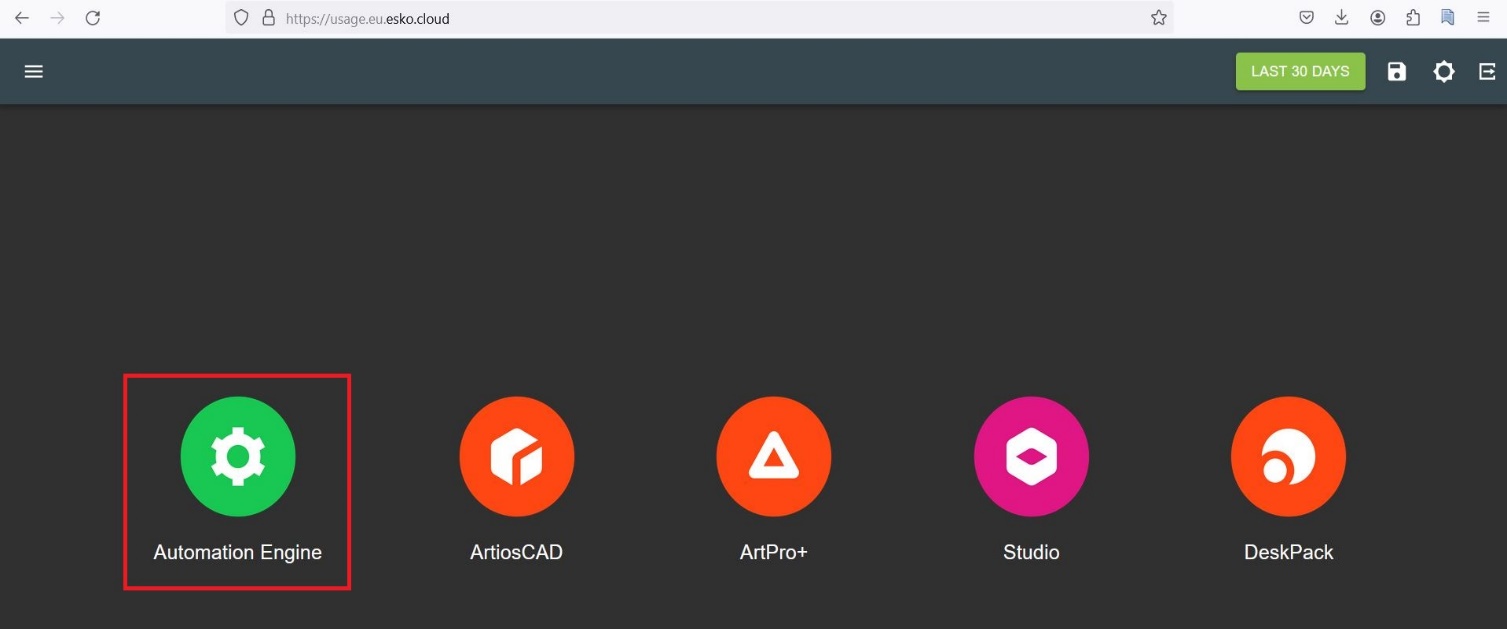Open the extensions puzzle-piece icon
The width and height of the screenshot is (1507, 629).
(1412, 17)
